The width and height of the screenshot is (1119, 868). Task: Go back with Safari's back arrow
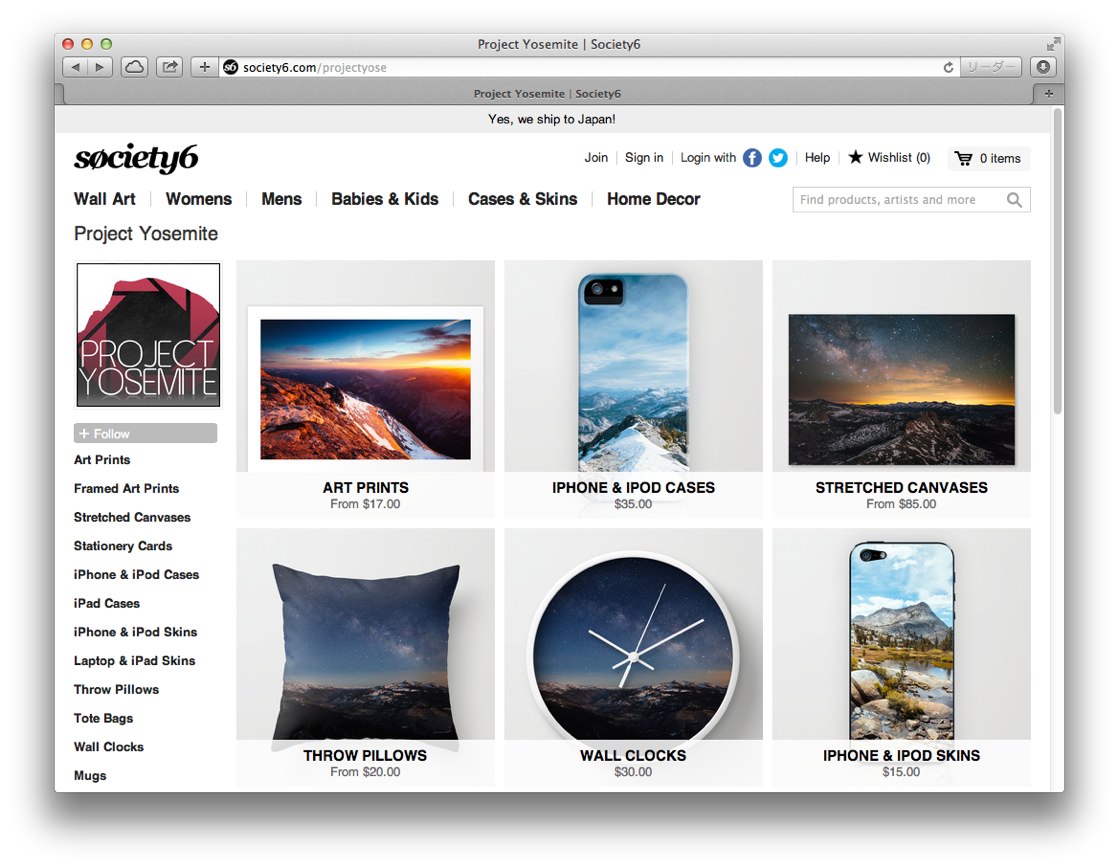(x=75, y=67)
